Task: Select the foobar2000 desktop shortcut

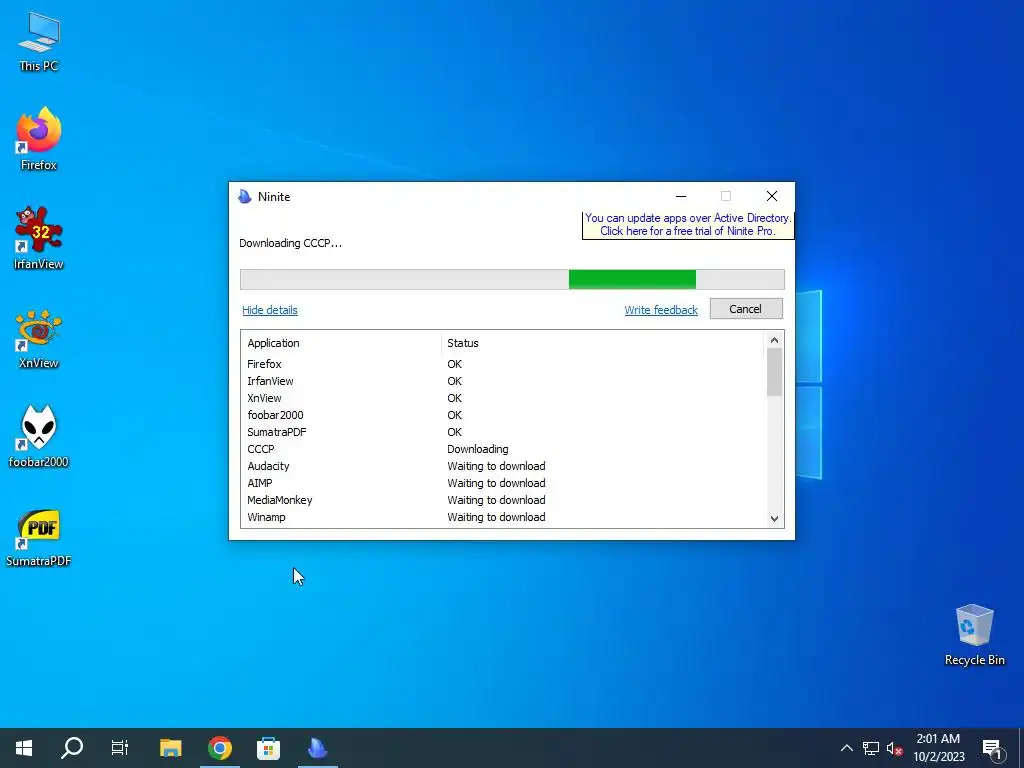Action: tap(39, 437)
